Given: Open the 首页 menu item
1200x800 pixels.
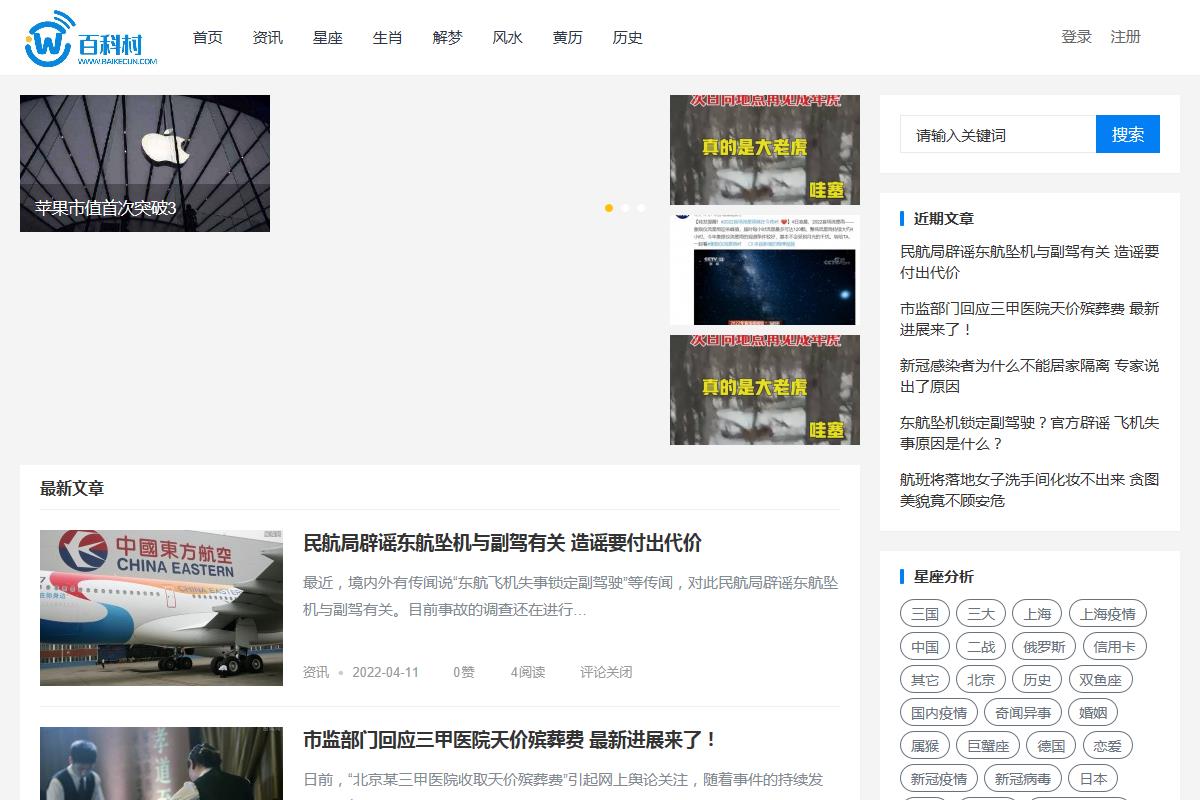Looking at the screenshot, I should pos(208,37).
